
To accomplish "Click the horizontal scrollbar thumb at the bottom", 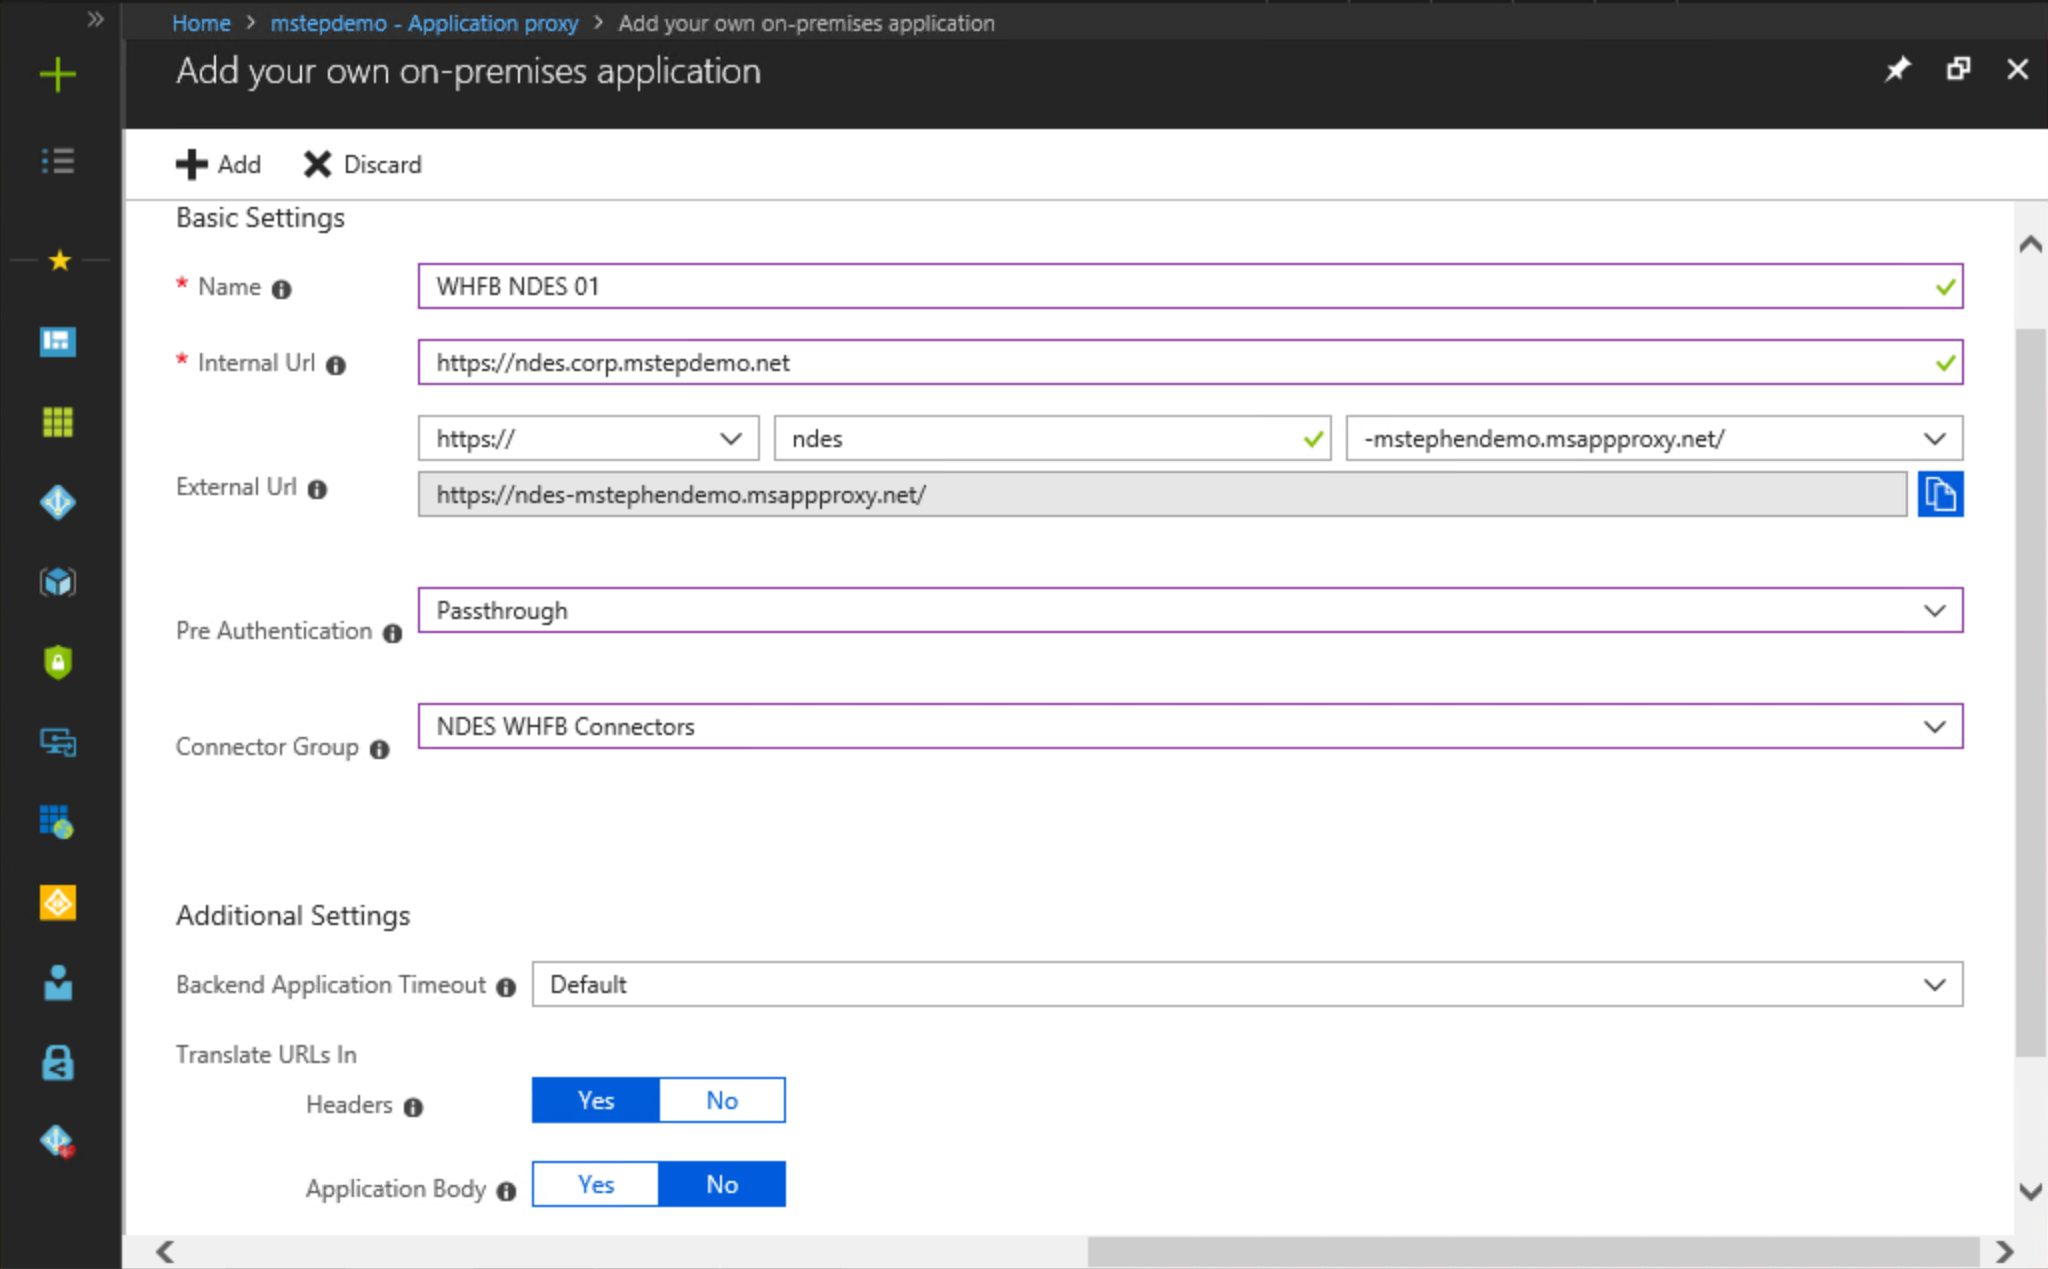I will (x=1532, y=1251).
